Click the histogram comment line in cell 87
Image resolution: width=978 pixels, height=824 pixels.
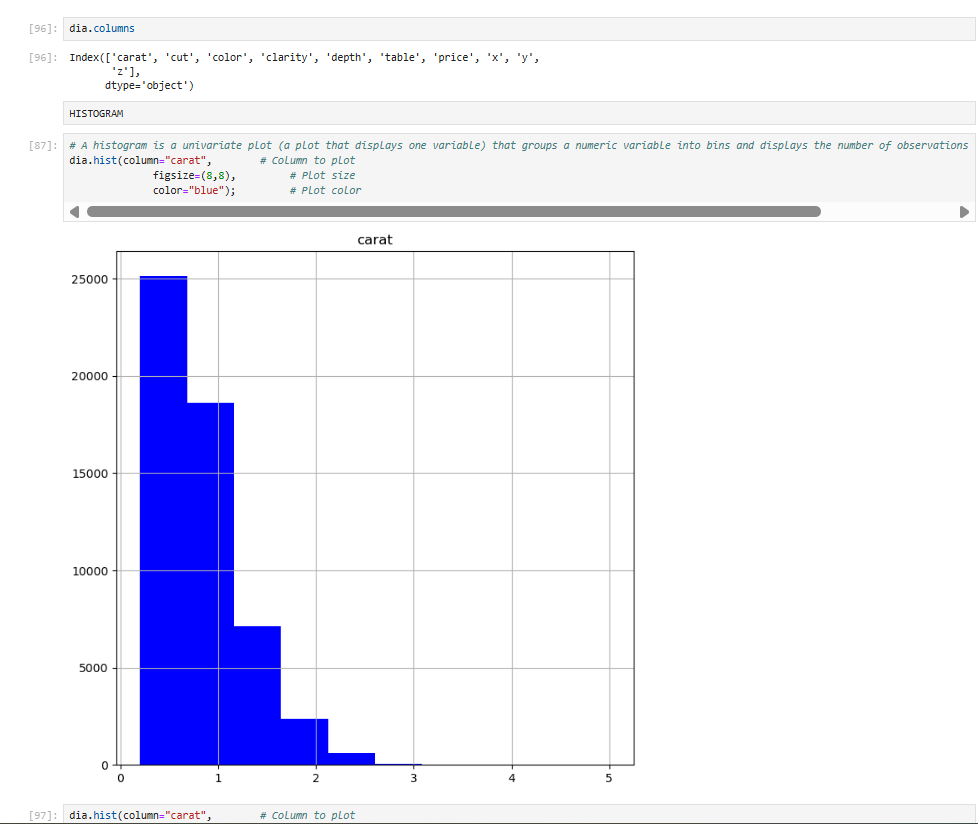[x=519, y=145]
